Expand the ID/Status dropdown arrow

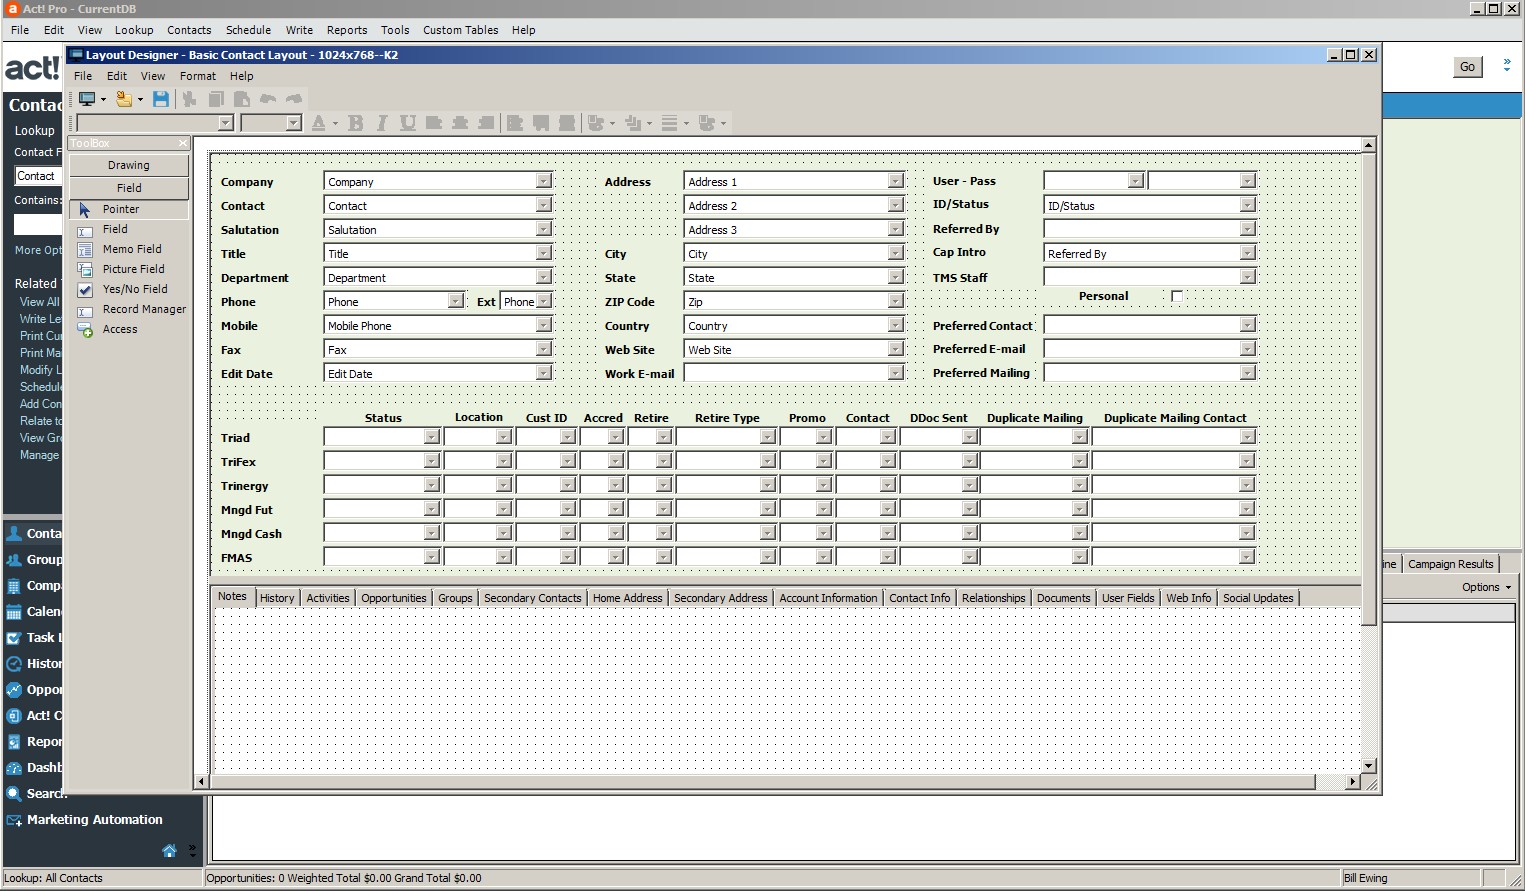coord(1247,205)
